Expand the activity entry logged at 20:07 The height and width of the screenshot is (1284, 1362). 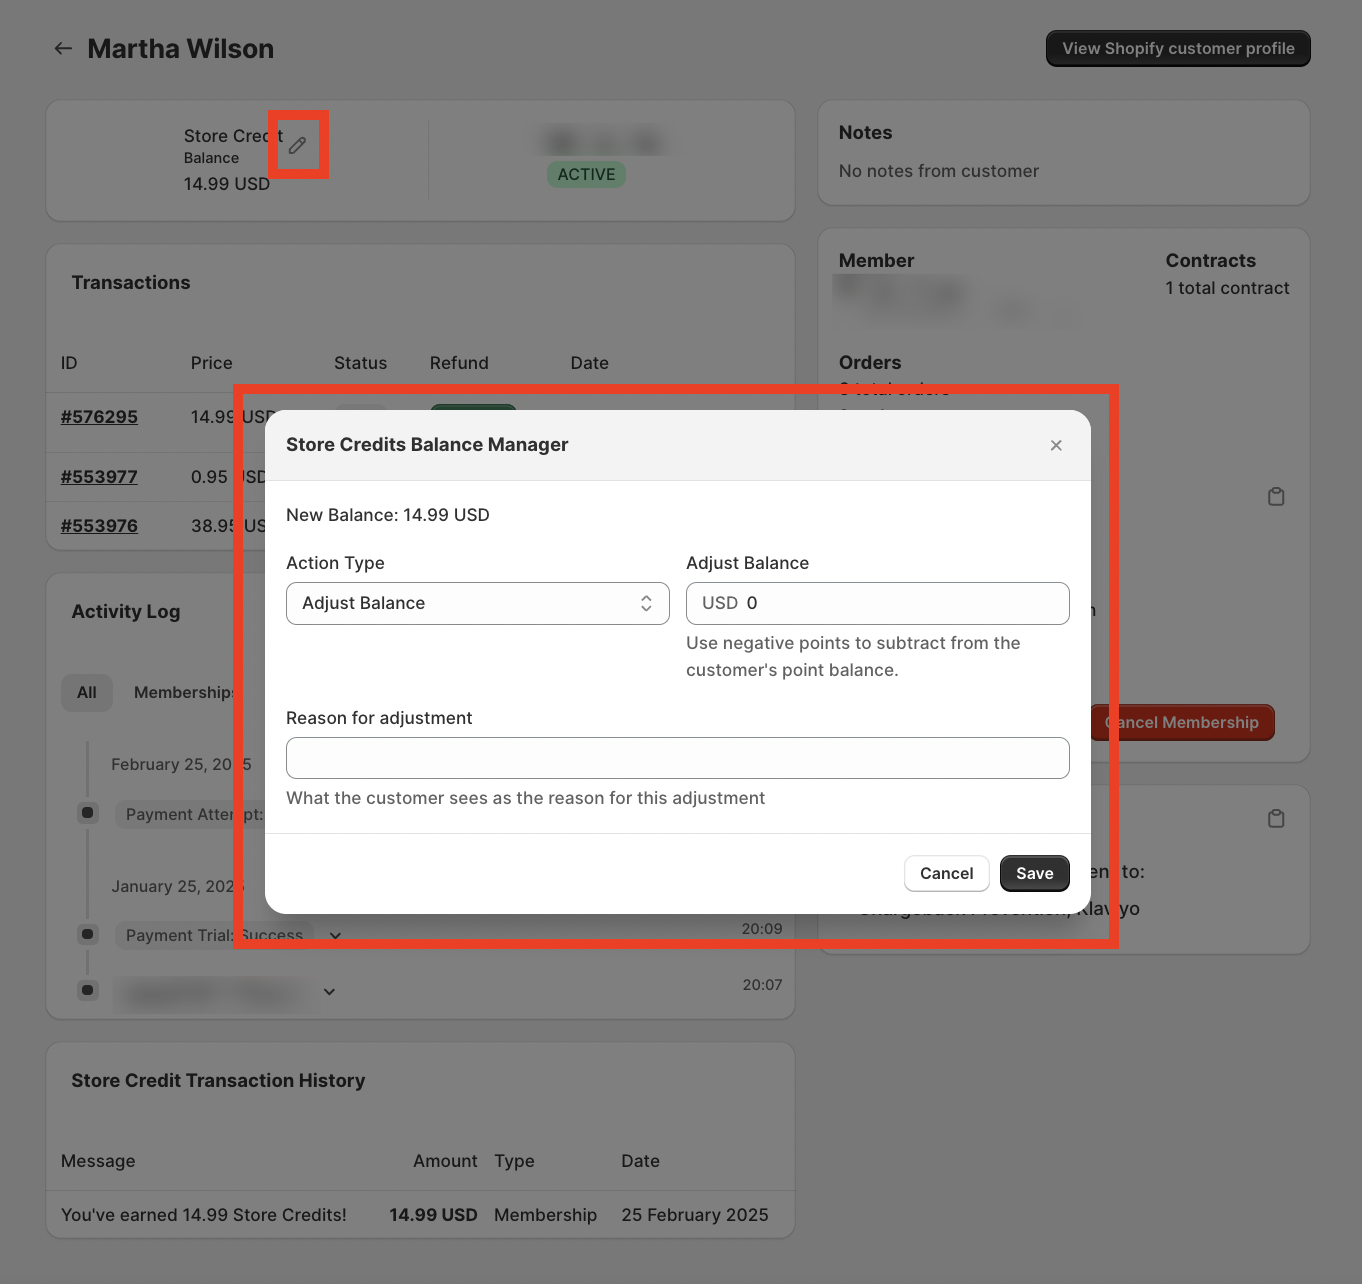(x=329, y=991)
